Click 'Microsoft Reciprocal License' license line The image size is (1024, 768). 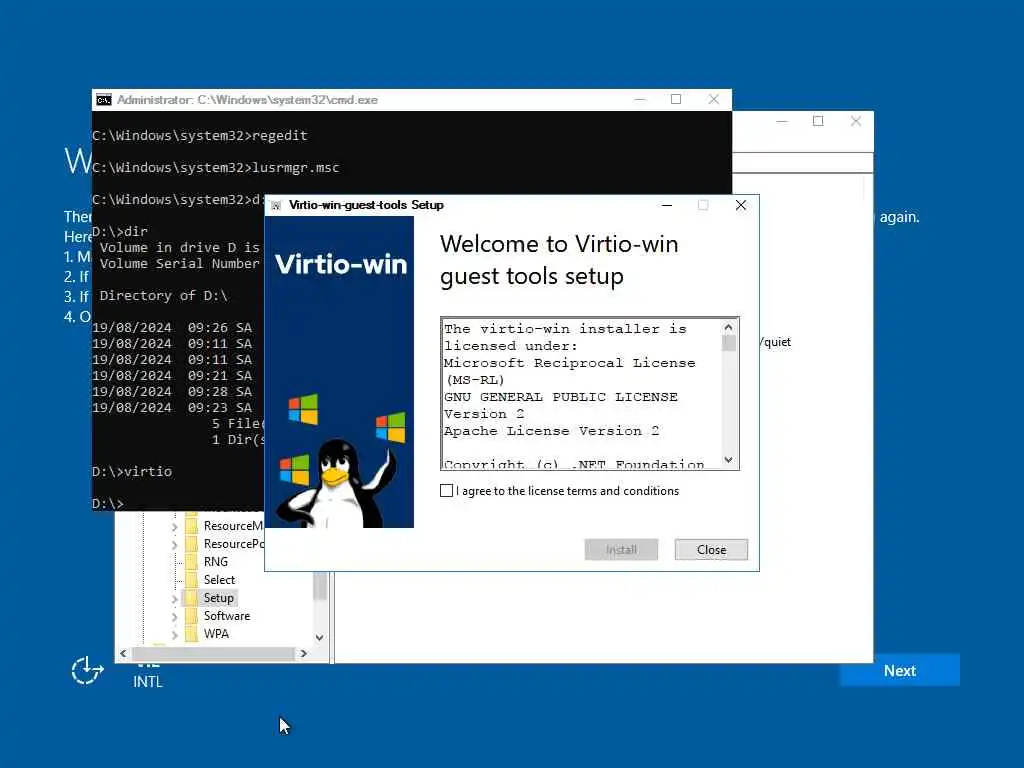[569, 363]
